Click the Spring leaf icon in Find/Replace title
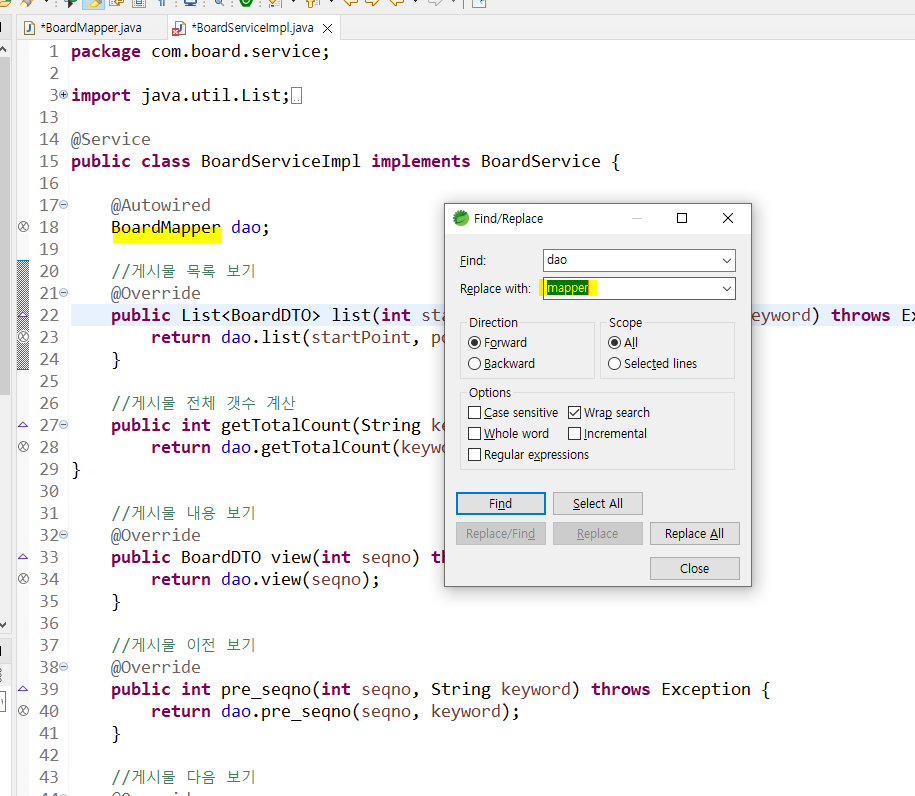Image resolution: width=915 pixels, height=796 pixels. pos(460,218)
